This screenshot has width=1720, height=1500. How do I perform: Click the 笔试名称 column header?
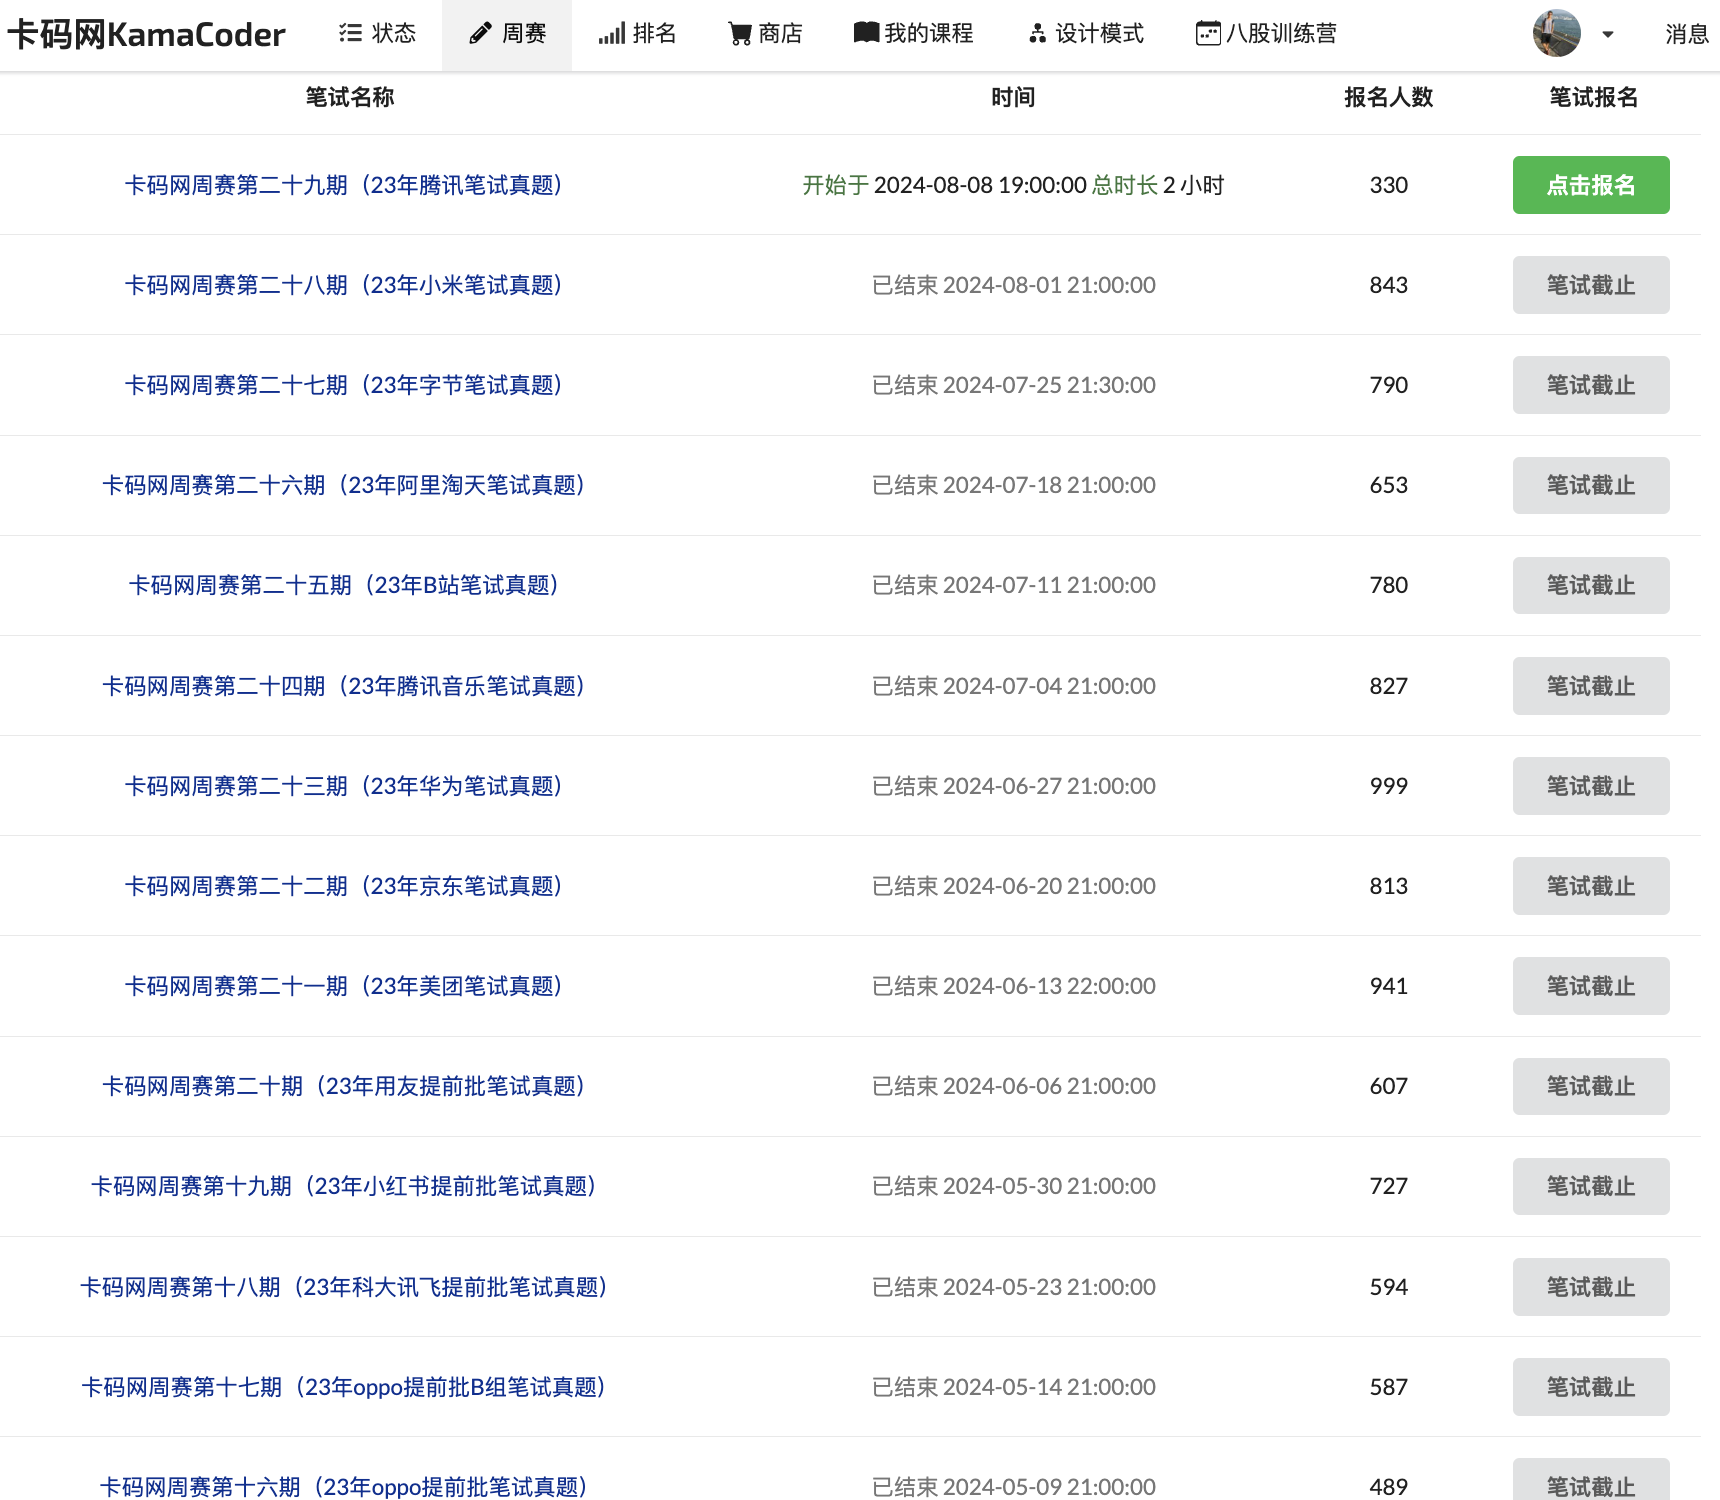[x=350, y=97]
